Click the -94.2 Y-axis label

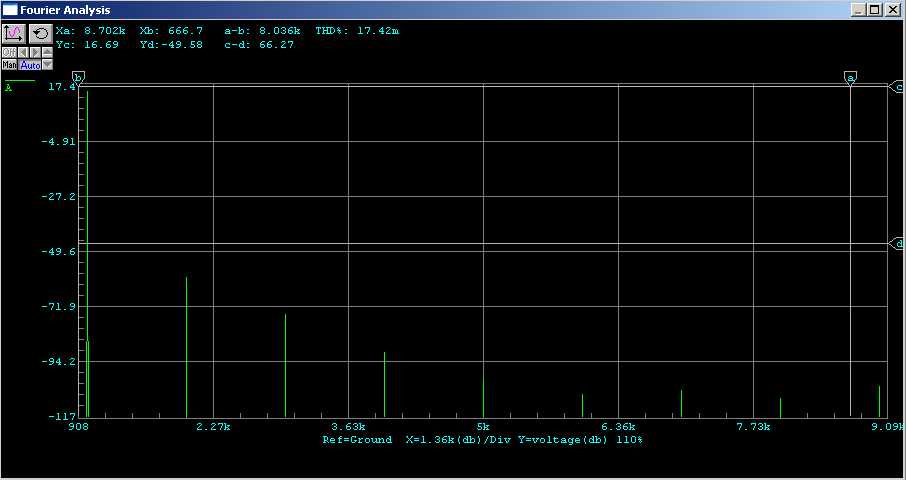point(58,362)
